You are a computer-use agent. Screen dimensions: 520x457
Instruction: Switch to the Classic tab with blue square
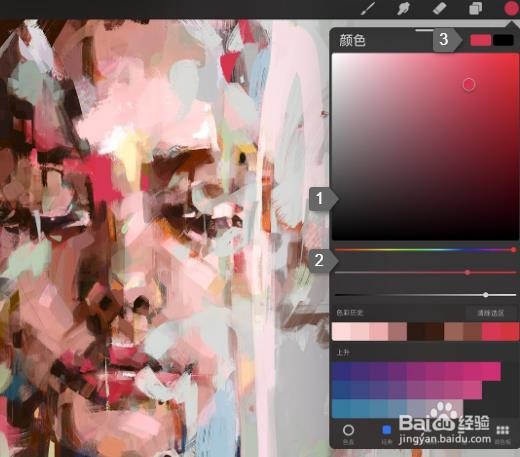point(387,434)
